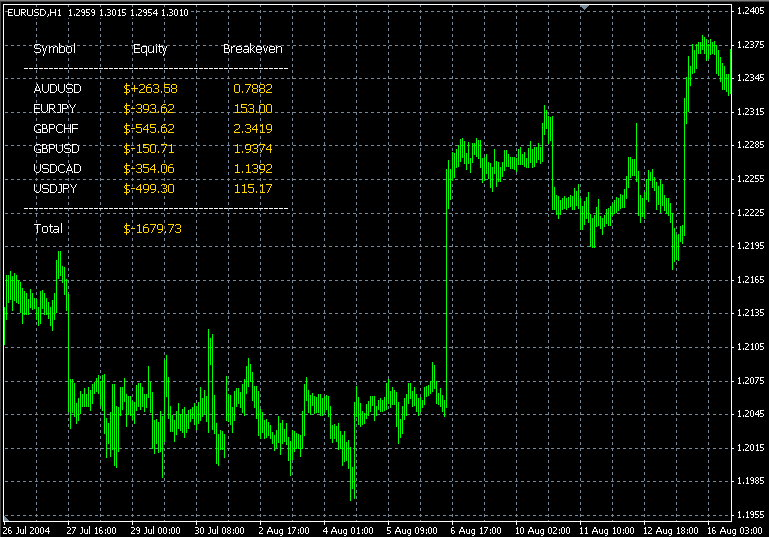Click the 11 Aug 10:00 time axis label

point(607,531)
